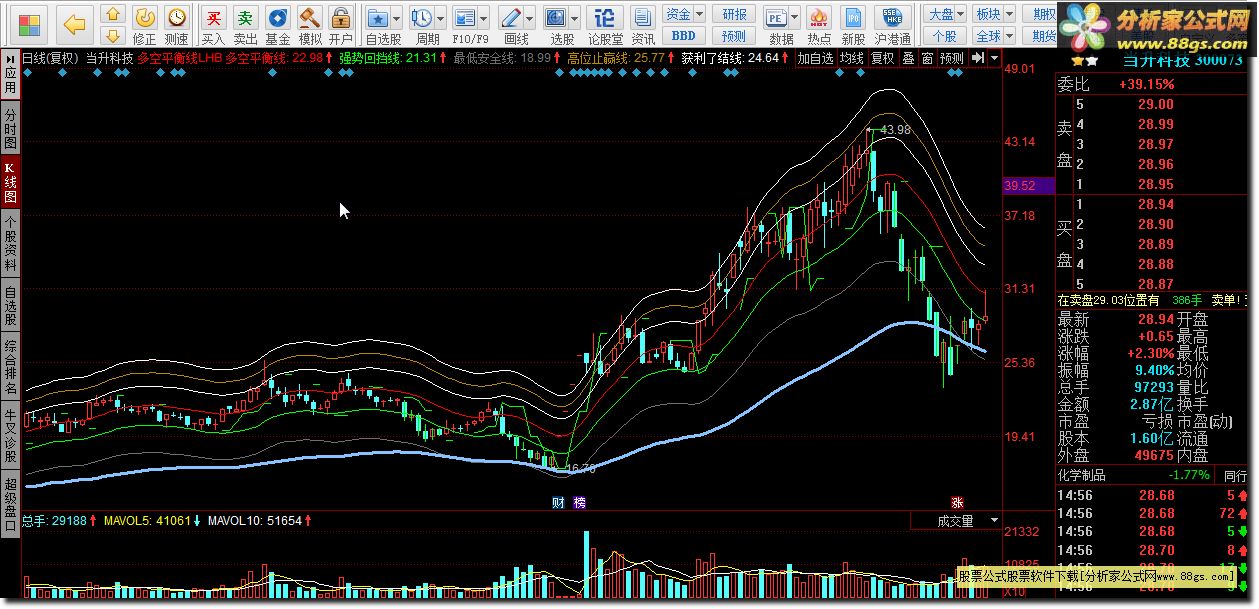Click the toolbar 预测 button under 研报

point(735,36)
